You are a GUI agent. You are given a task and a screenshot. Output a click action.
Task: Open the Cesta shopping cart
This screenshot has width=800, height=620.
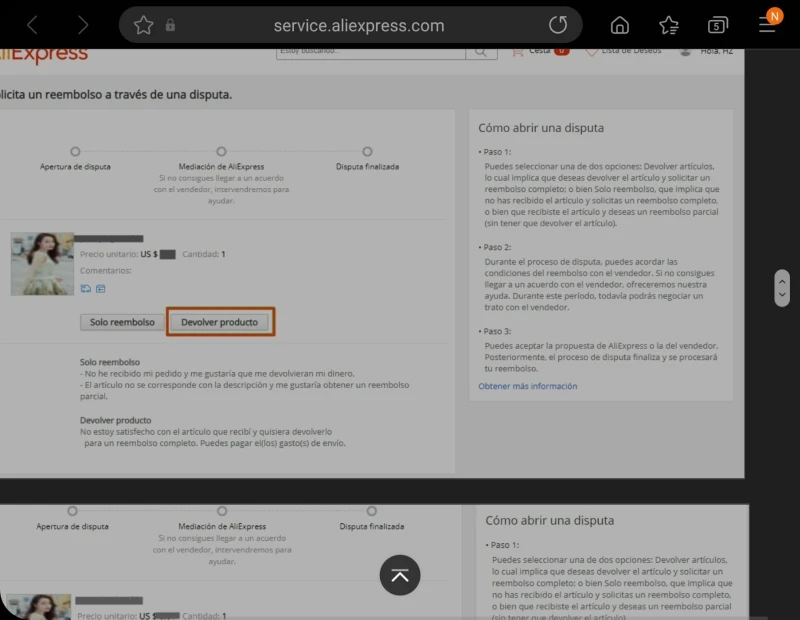[540, 51]
